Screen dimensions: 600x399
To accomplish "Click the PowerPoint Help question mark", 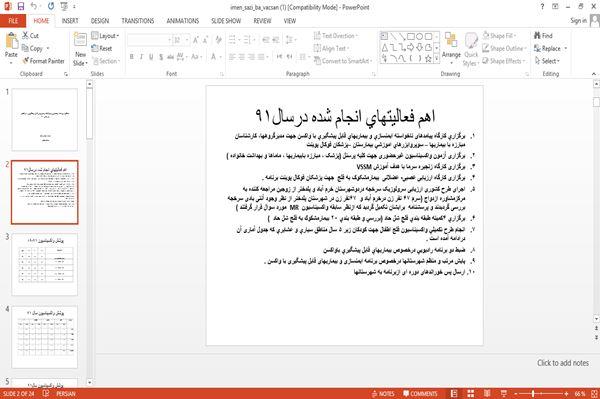I will tap(542, 7).
